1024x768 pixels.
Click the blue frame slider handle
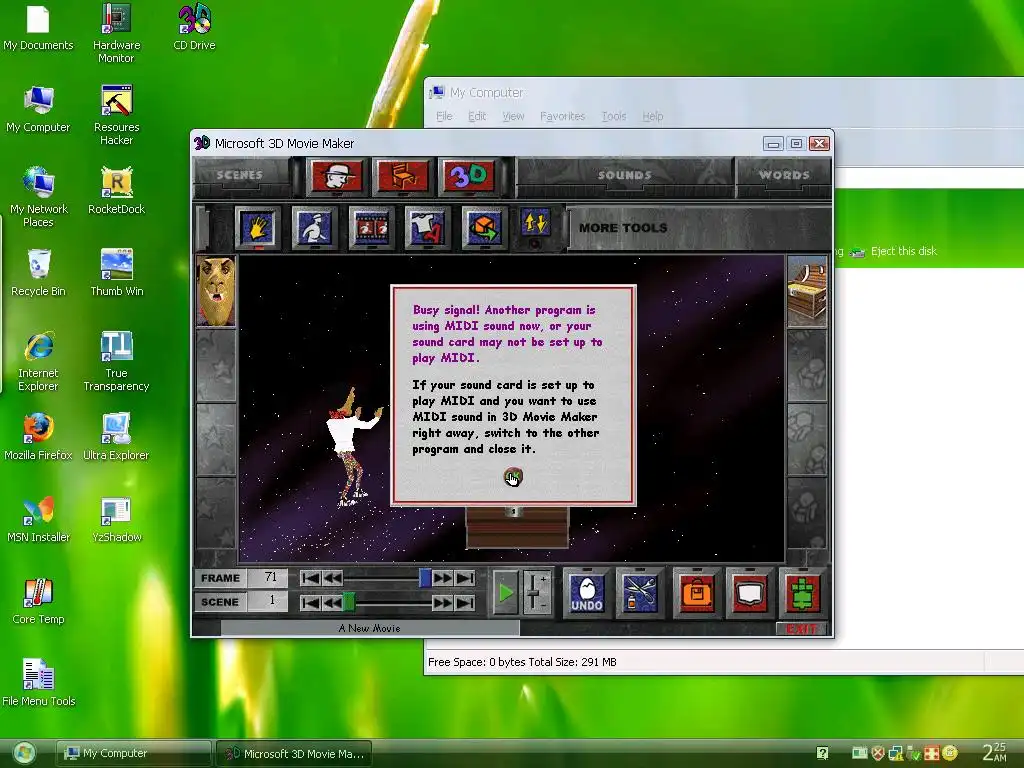pyautogui.click(x=425, y=578)
